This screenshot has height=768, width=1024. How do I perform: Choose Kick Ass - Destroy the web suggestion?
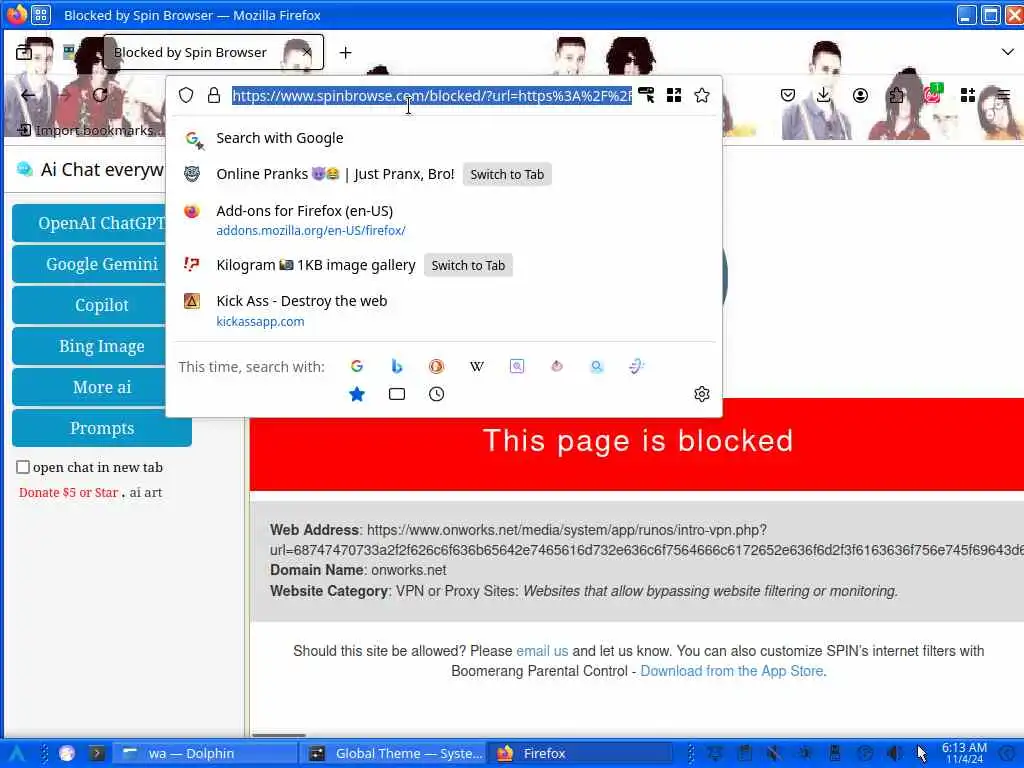tap(444, 311)
